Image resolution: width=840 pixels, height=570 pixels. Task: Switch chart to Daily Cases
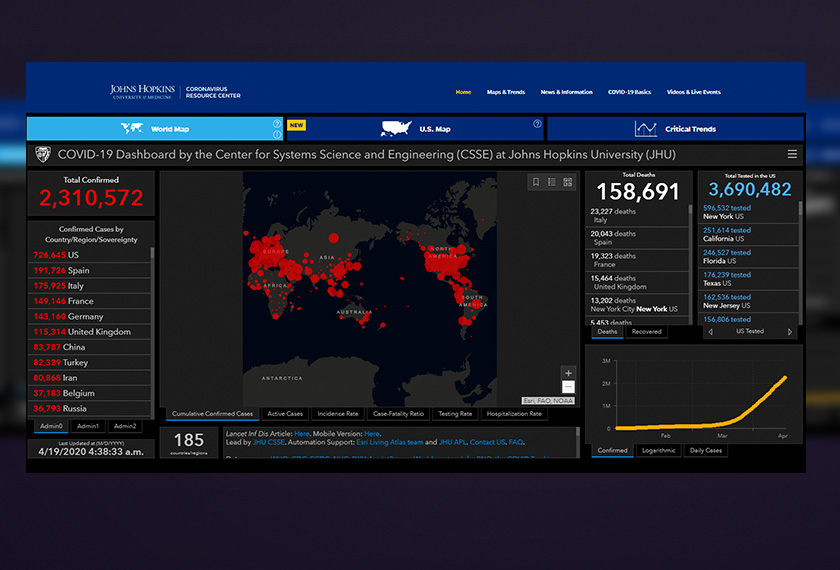pyautogui.click(x=706, y=451)
